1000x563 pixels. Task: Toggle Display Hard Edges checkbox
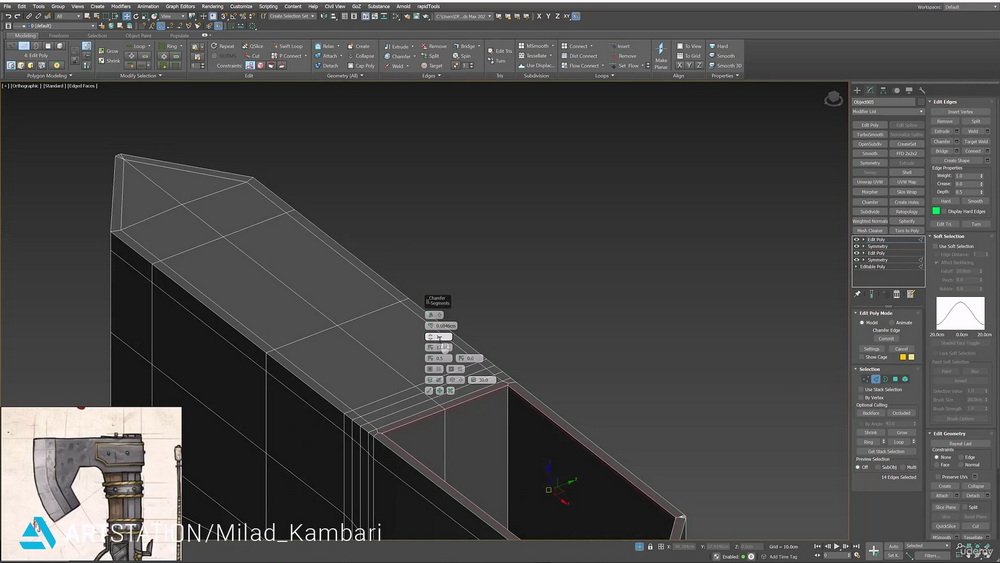coord(944,211)
